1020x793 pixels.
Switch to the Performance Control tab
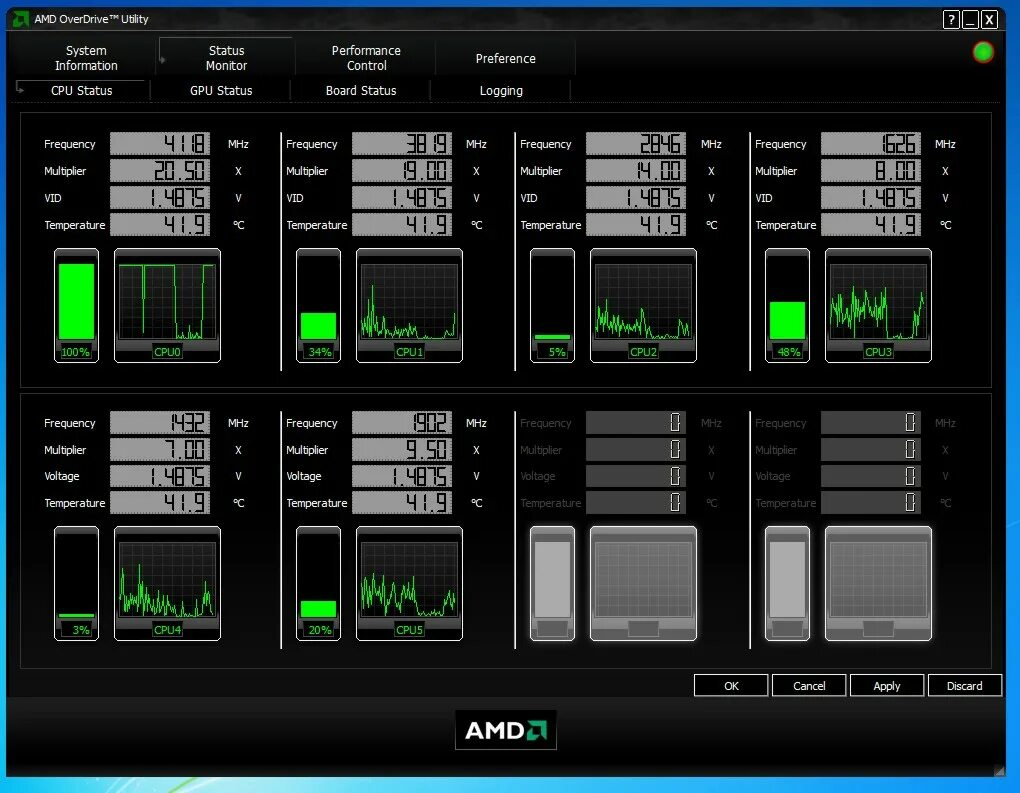(365, 55)
